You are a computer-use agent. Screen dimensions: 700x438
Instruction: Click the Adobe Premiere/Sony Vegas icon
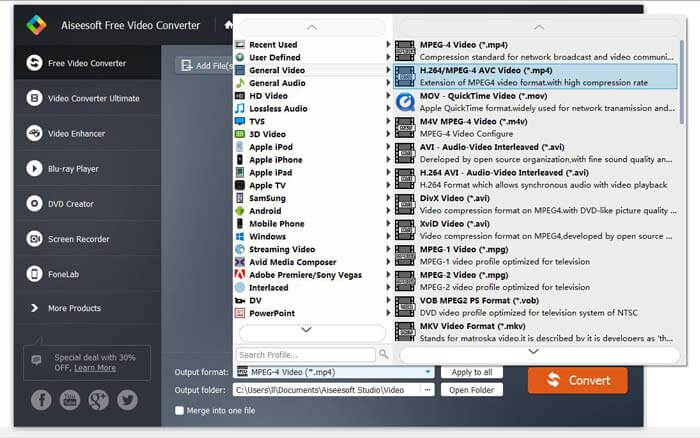[240, 275]
